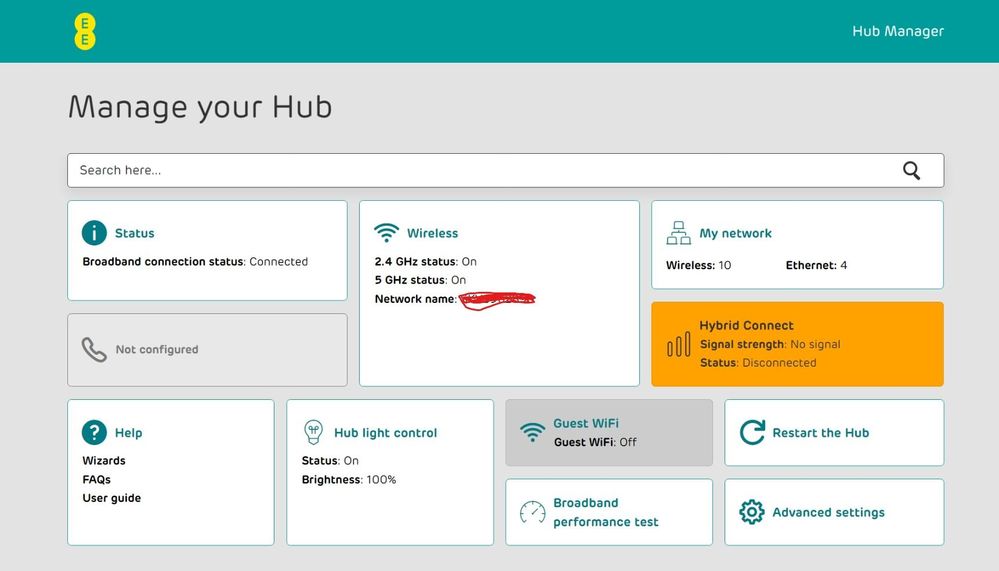Click Hybrid Connect Status: Disconnected text
Image resolution: width=999 pixels, height=571 pixels.
758,363
